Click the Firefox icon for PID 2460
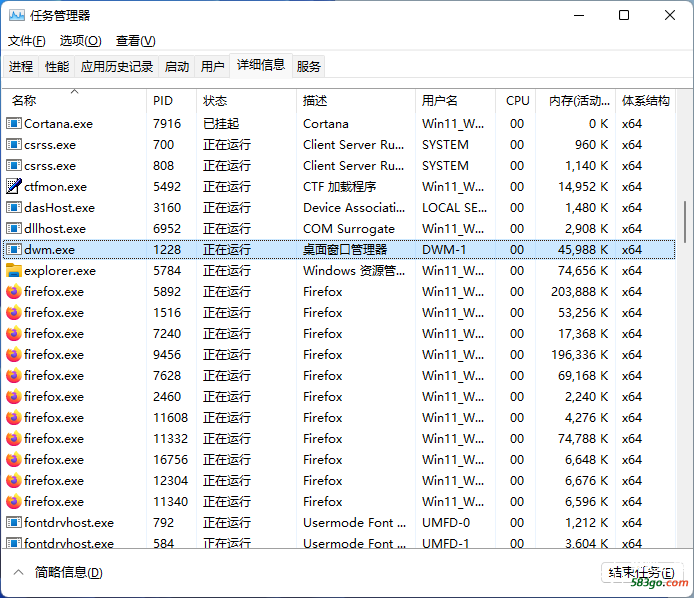The image size is (694, 598). (14, 397)
